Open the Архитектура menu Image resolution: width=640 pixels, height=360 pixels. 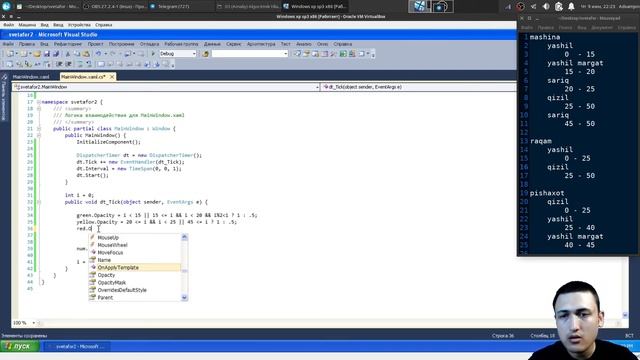261,44
